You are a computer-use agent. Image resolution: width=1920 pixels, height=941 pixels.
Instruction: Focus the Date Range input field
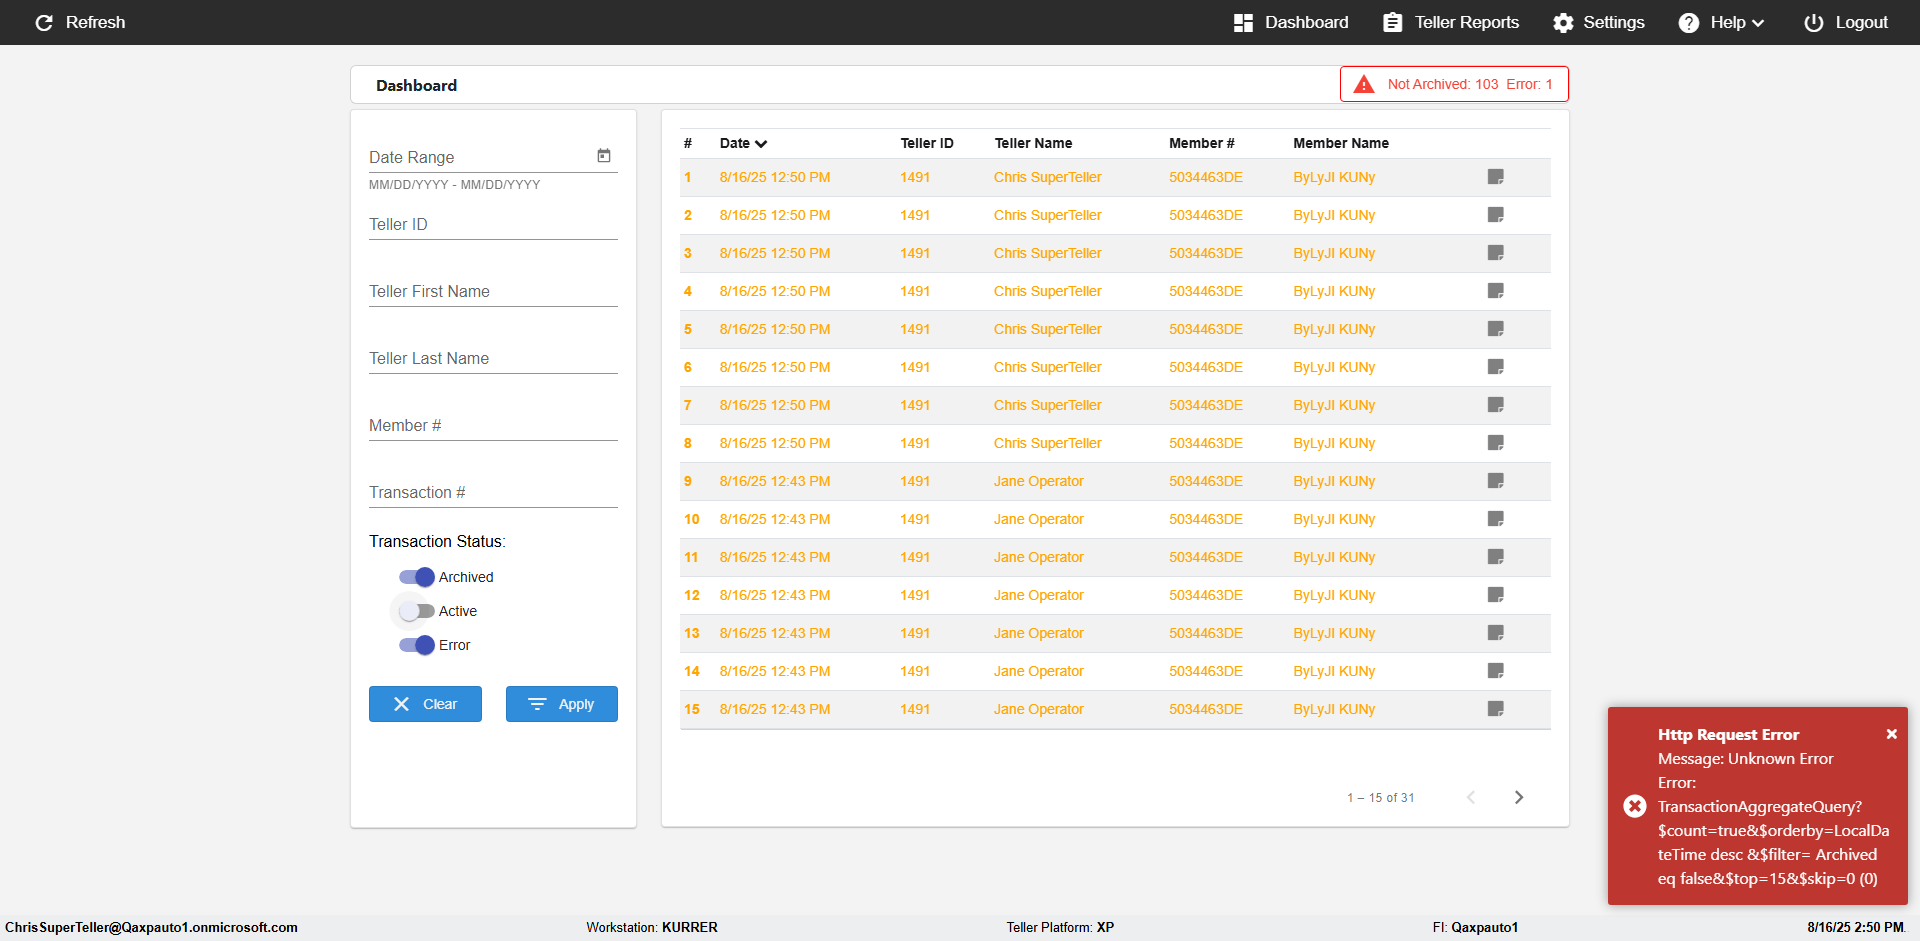point(481,157)
